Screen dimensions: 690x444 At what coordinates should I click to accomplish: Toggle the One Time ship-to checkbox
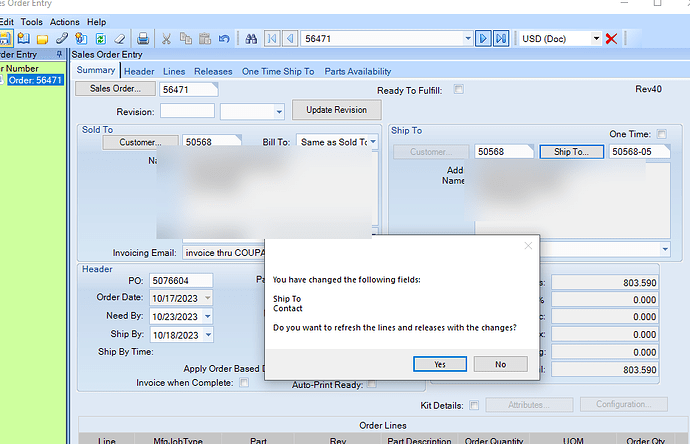661,134
